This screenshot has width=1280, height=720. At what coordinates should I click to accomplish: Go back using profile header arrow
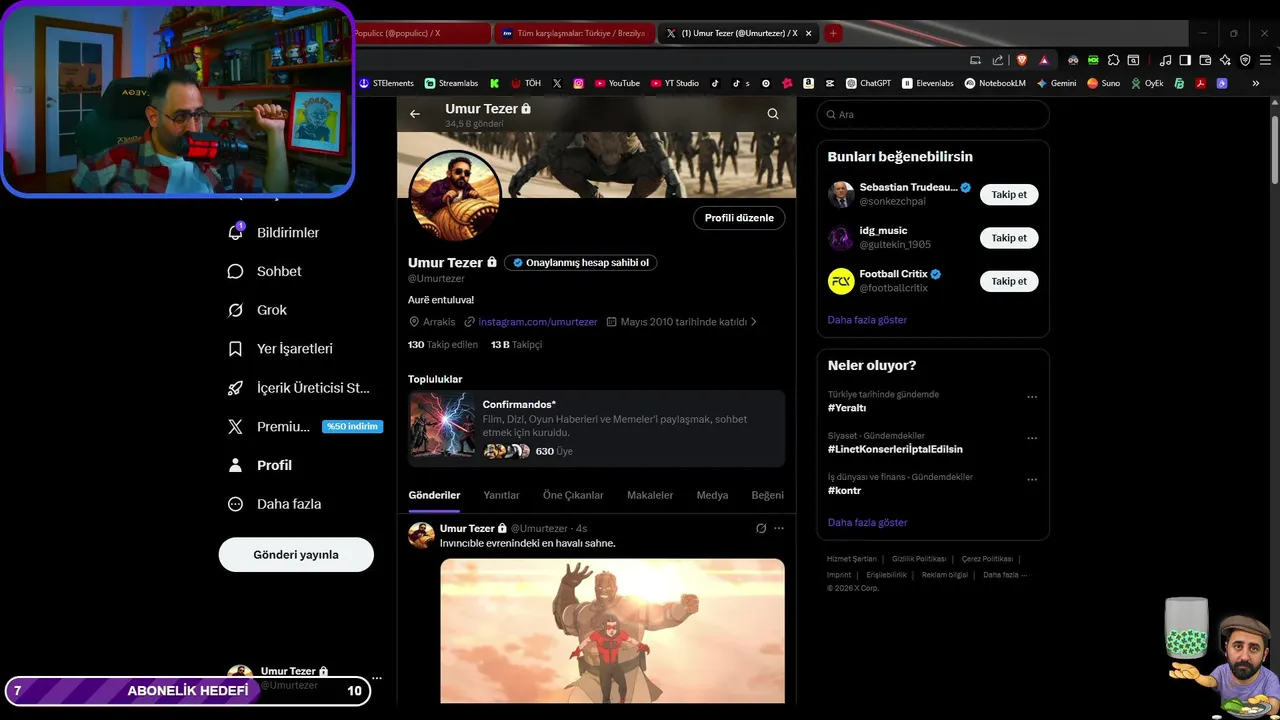[415, 114]
